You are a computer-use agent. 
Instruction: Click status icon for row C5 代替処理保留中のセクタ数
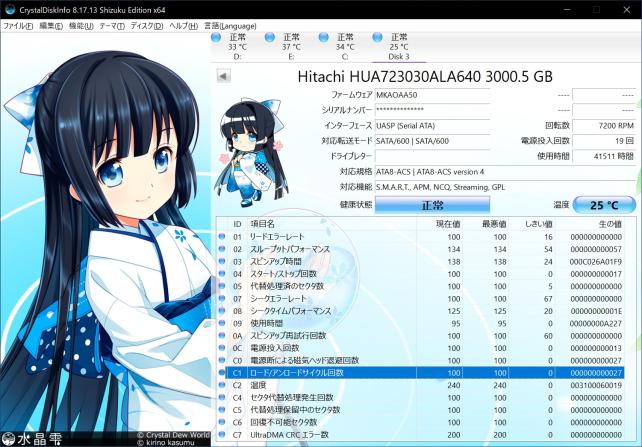(222, 409)
